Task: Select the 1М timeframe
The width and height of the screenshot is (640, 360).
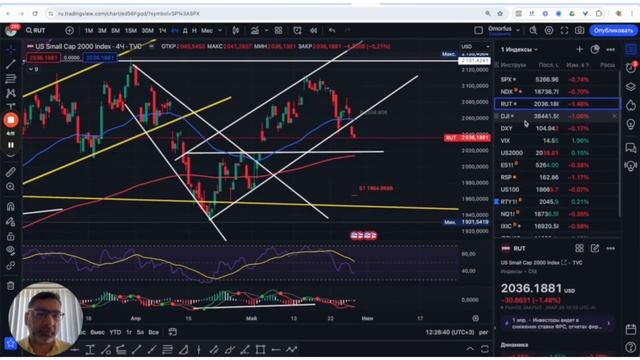Action: [x=89, y=31]
